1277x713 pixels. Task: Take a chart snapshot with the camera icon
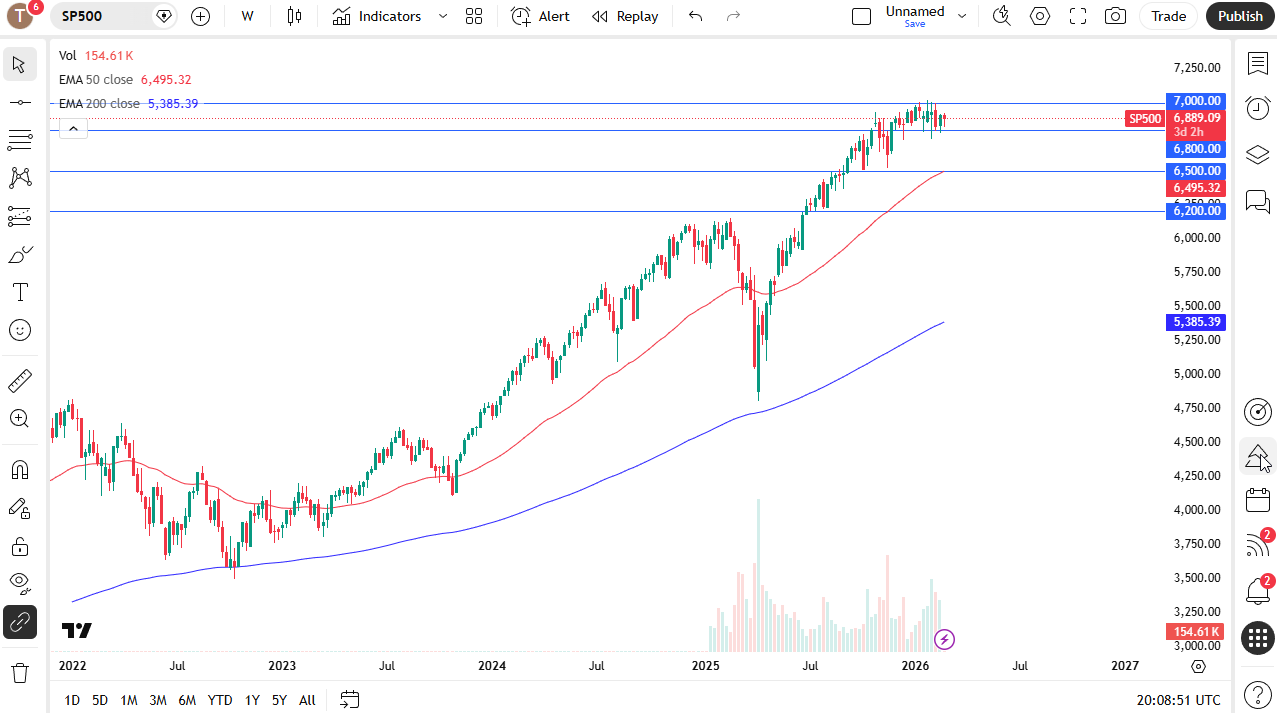[x=1115, y=16]
